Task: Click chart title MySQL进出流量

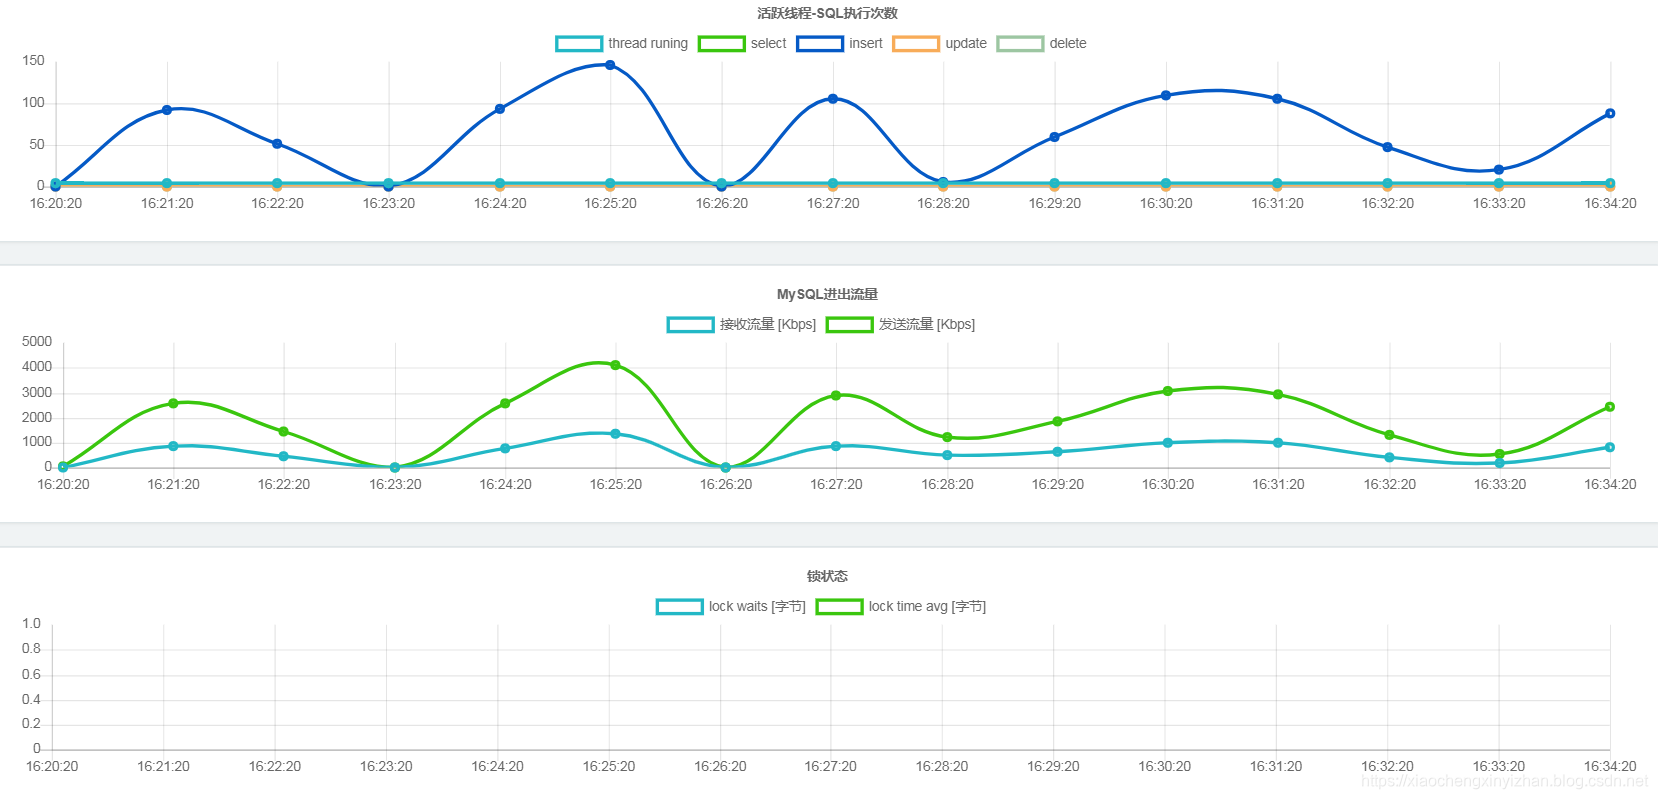Action: [x=828, y=294]
